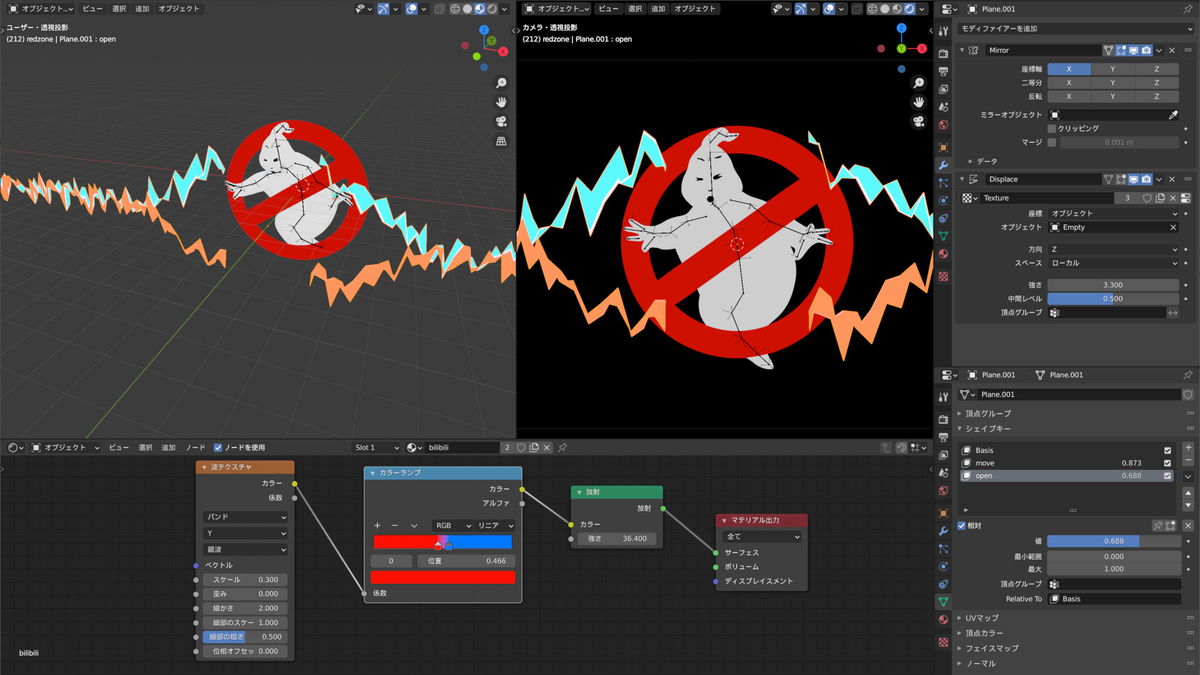The height and width of the screenshot is (675, 1200).
Task: Click the pan hand icon in left viewport
Action: tap(501, 102)
